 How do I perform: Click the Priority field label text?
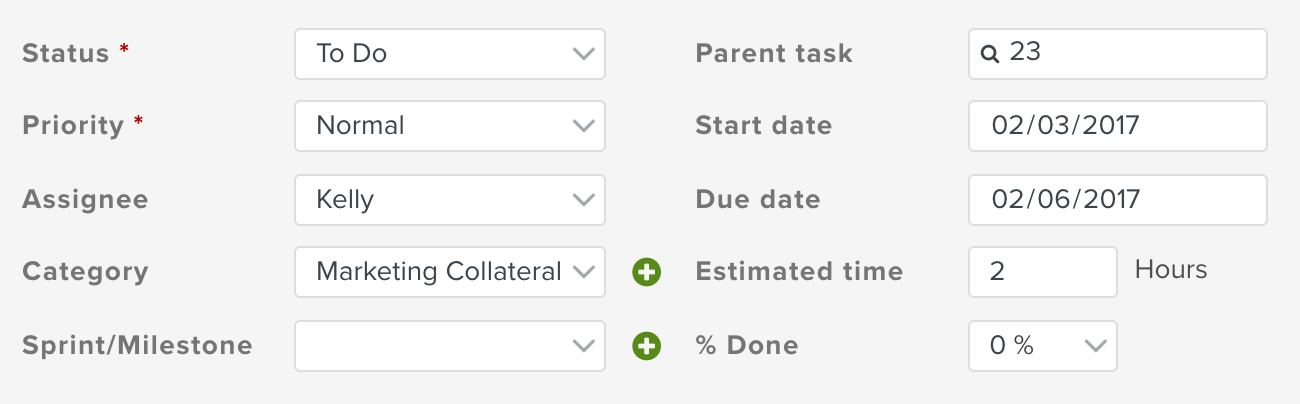(73, 126)
